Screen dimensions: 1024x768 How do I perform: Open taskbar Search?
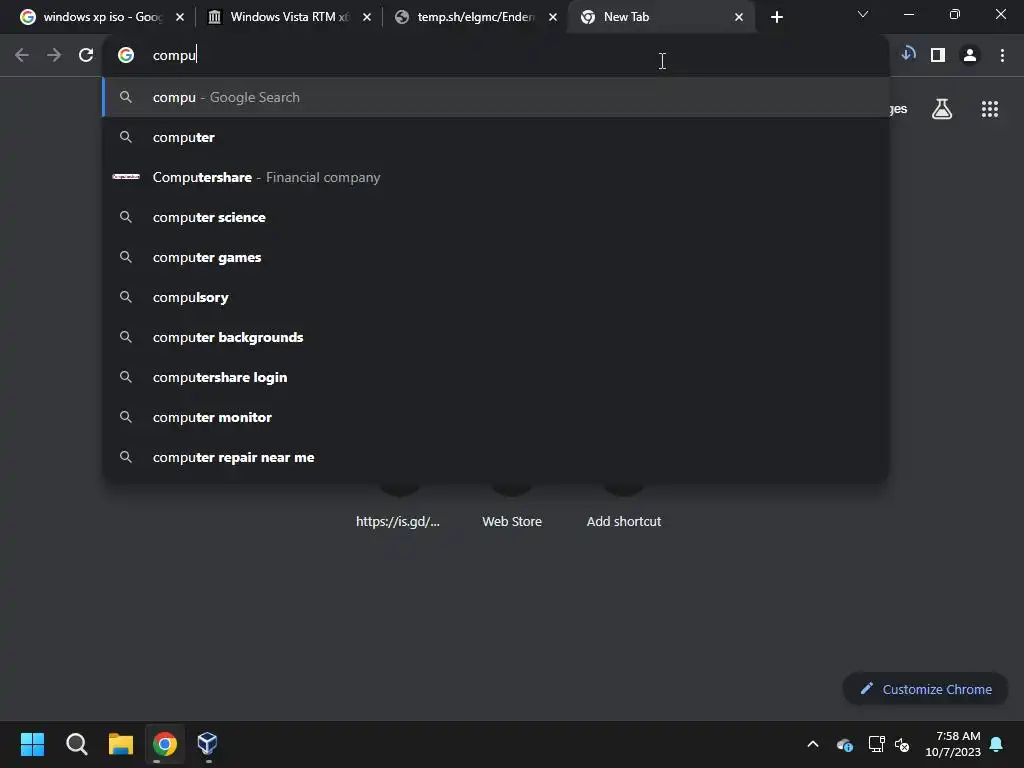pyautogui.click(x=76, y=744)
